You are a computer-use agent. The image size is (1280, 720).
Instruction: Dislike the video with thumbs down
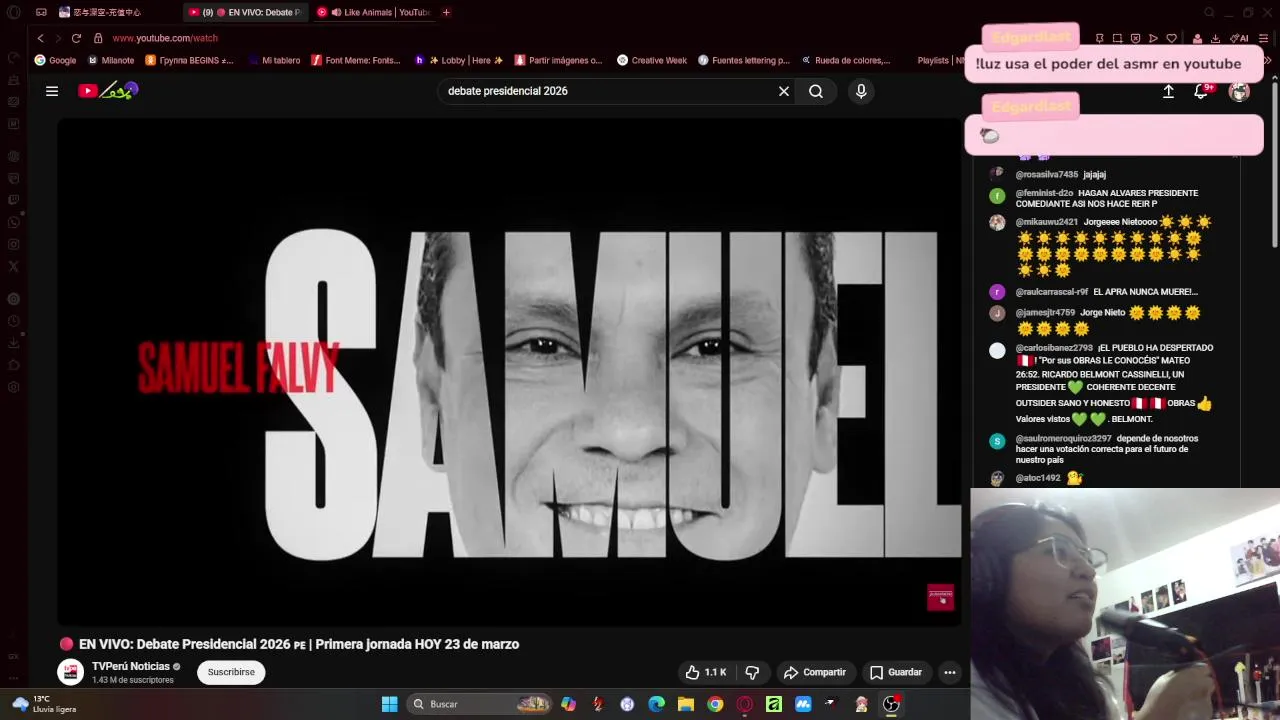[752, 672]
